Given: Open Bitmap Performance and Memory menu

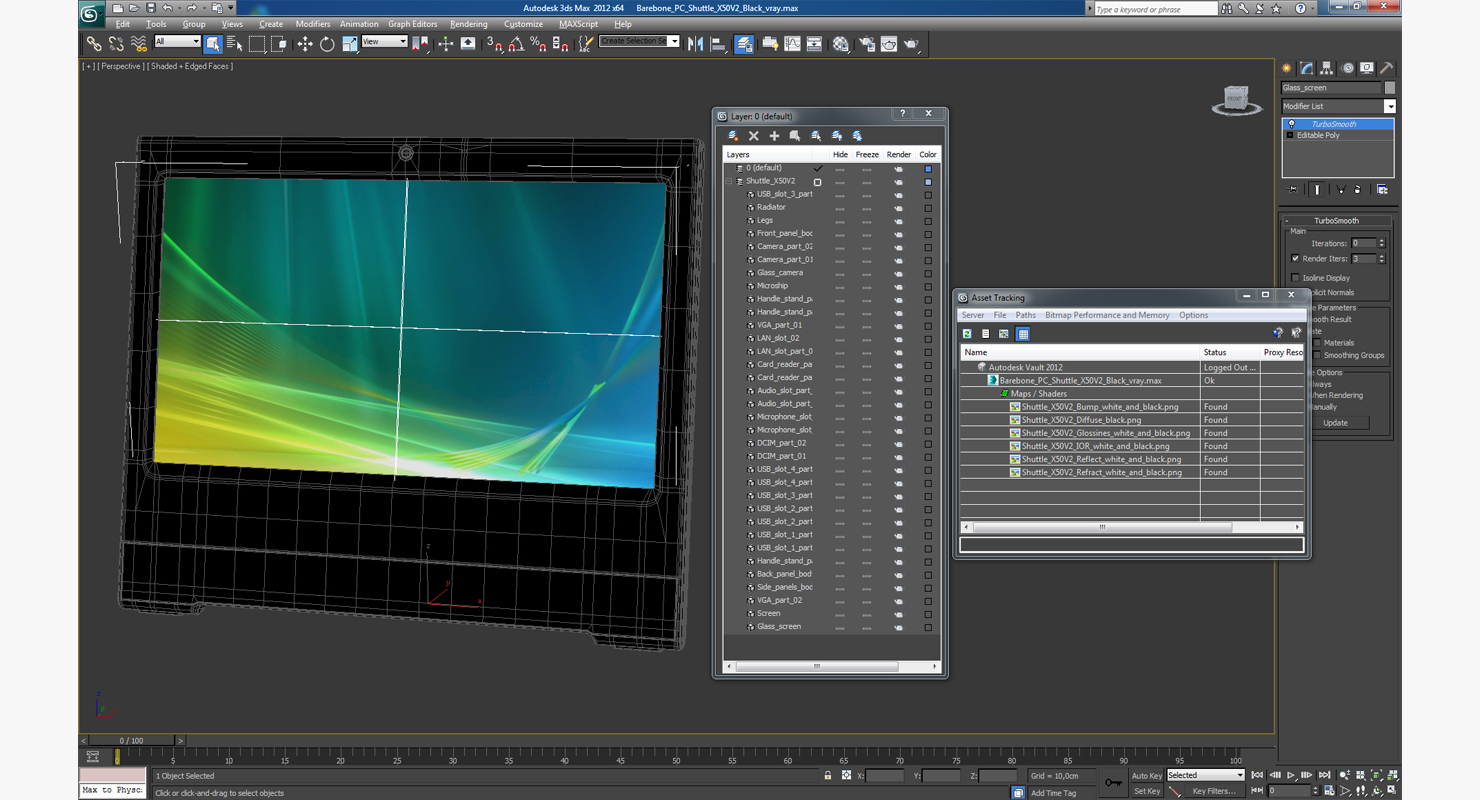Looking at the screenshot, I should [x=1107, y=315].
